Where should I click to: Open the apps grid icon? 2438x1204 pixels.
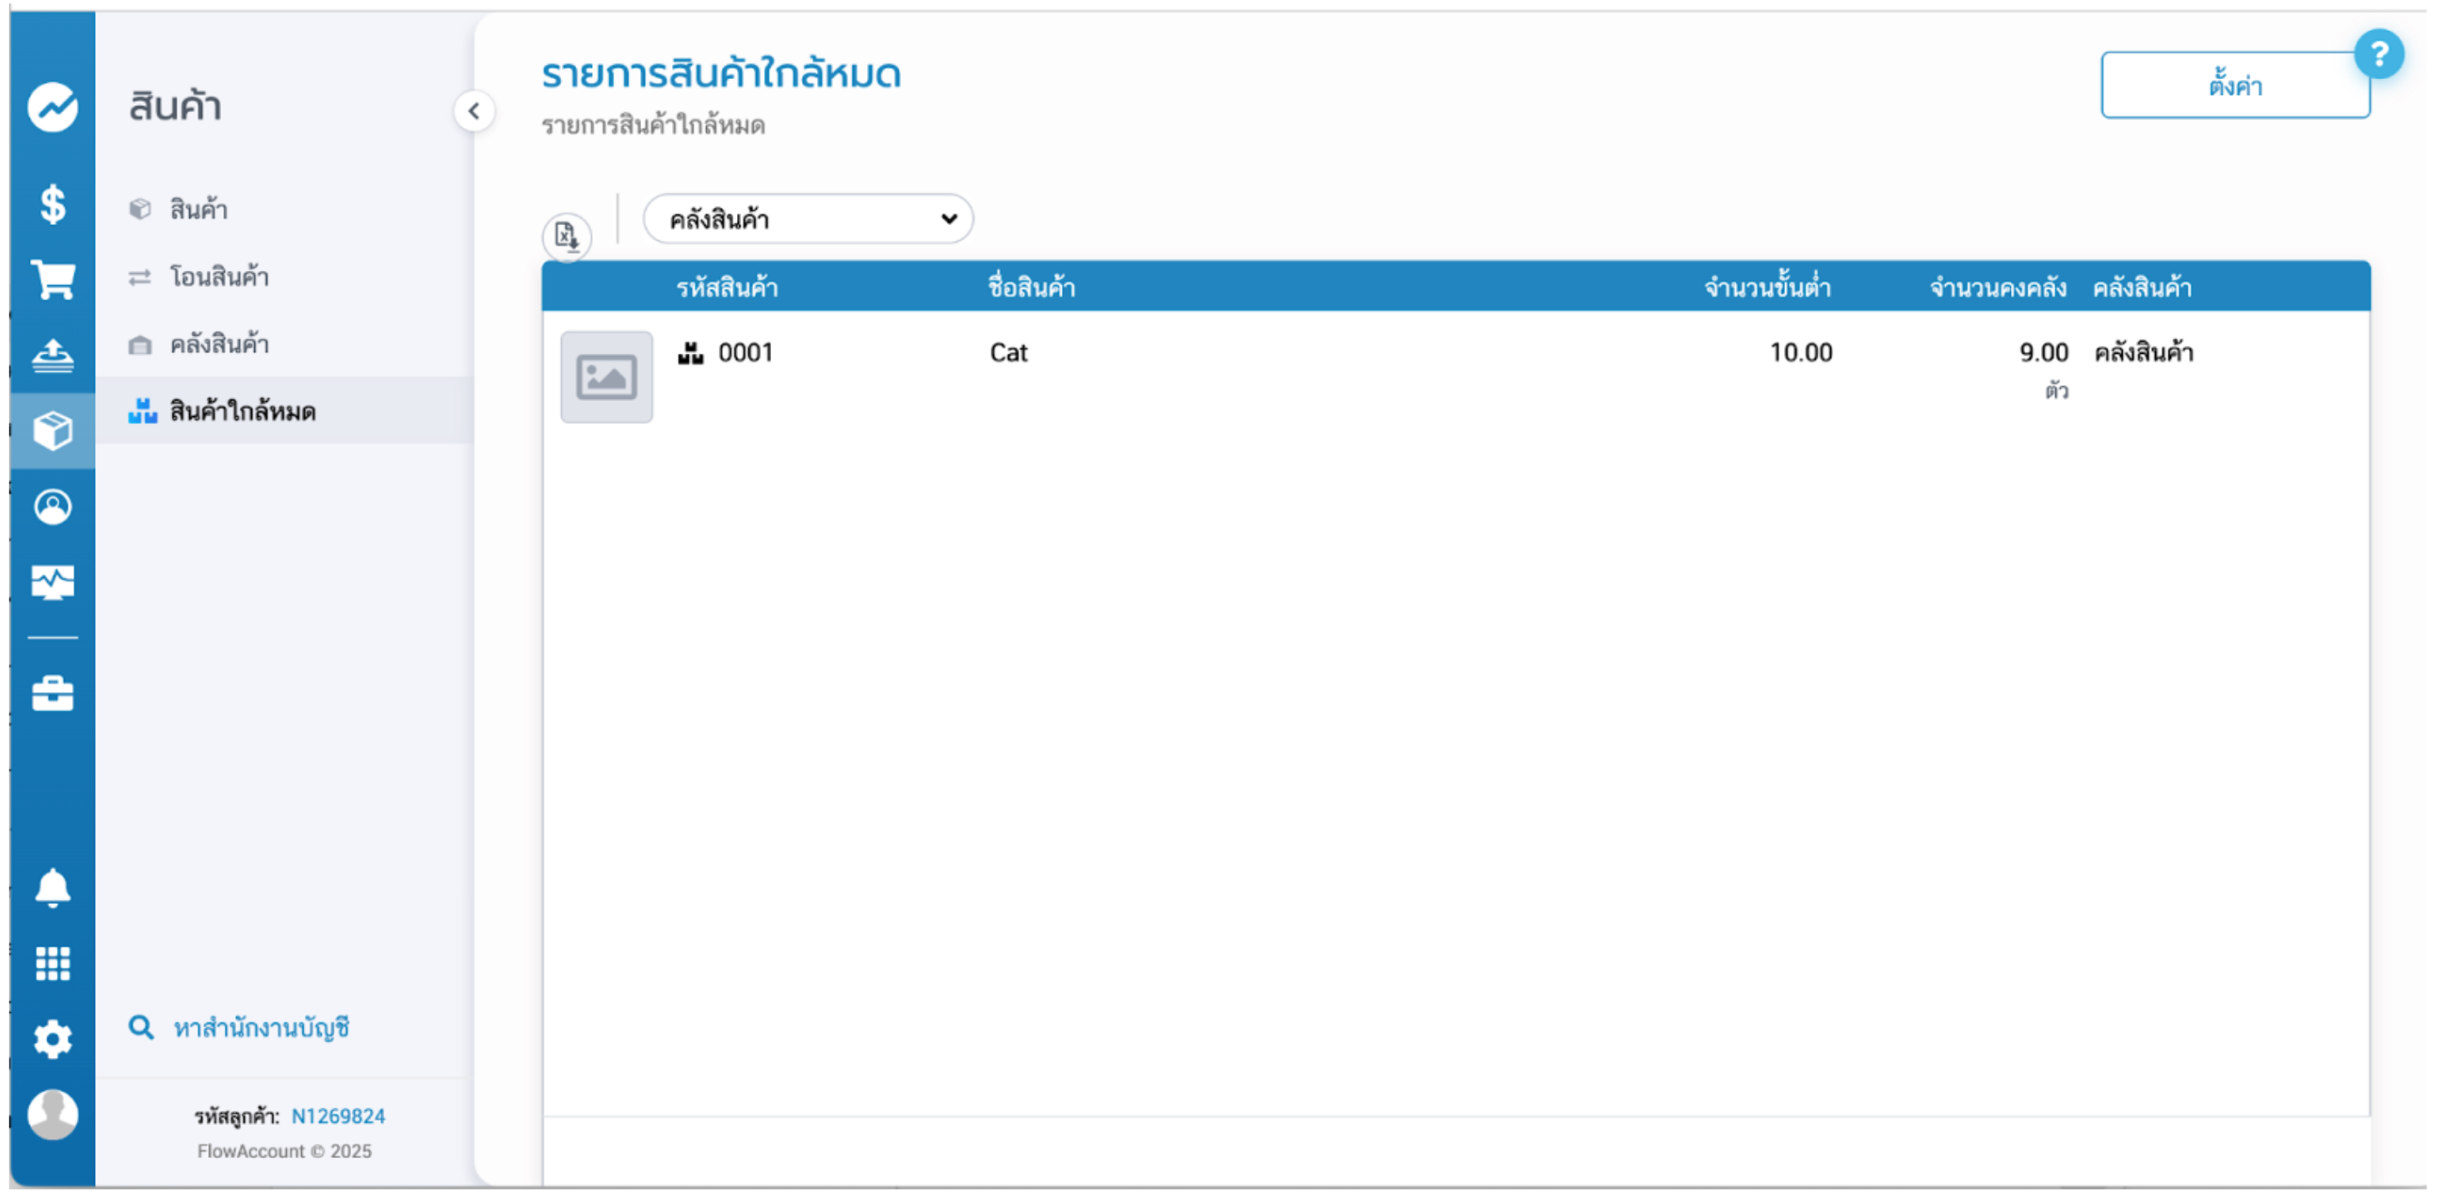click(52, 964)
